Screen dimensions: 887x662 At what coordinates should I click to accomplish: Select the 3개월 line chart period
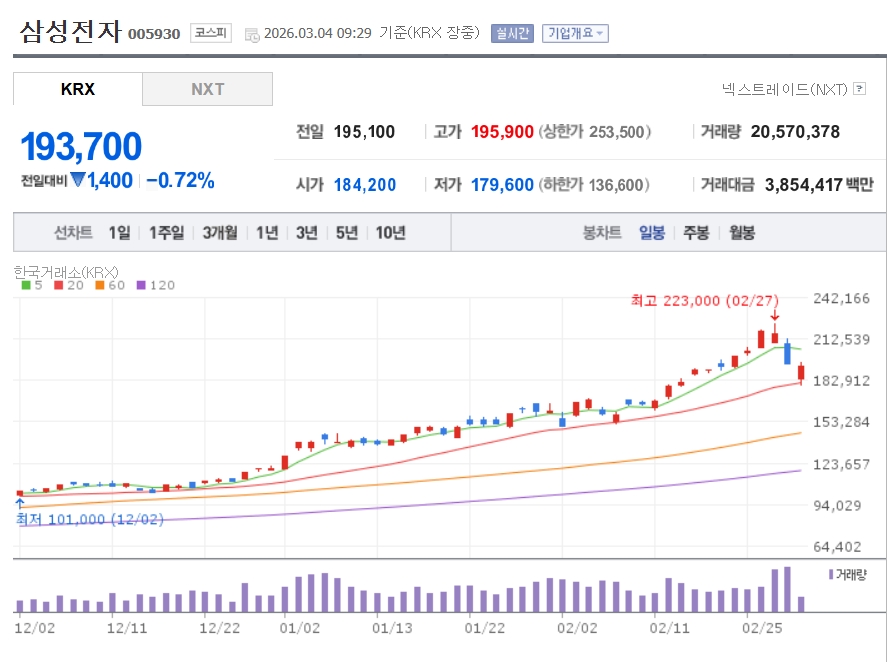pos(219,232)
